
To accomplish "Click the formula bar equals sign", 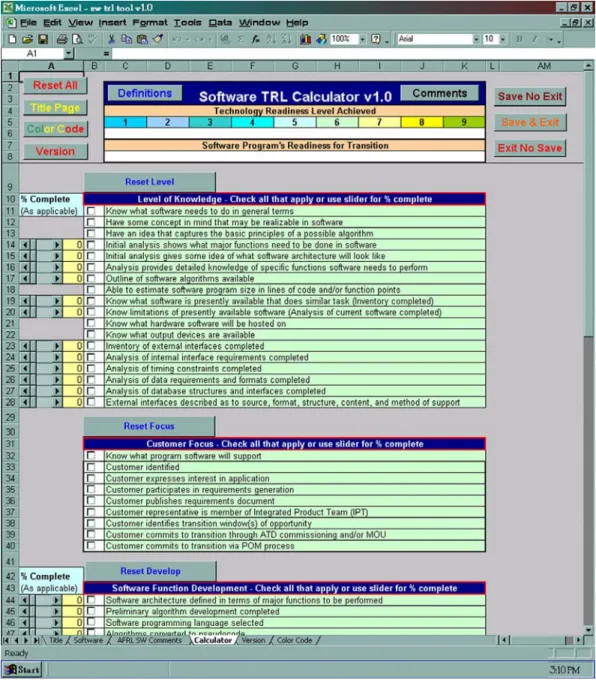I will click(106, 54).
